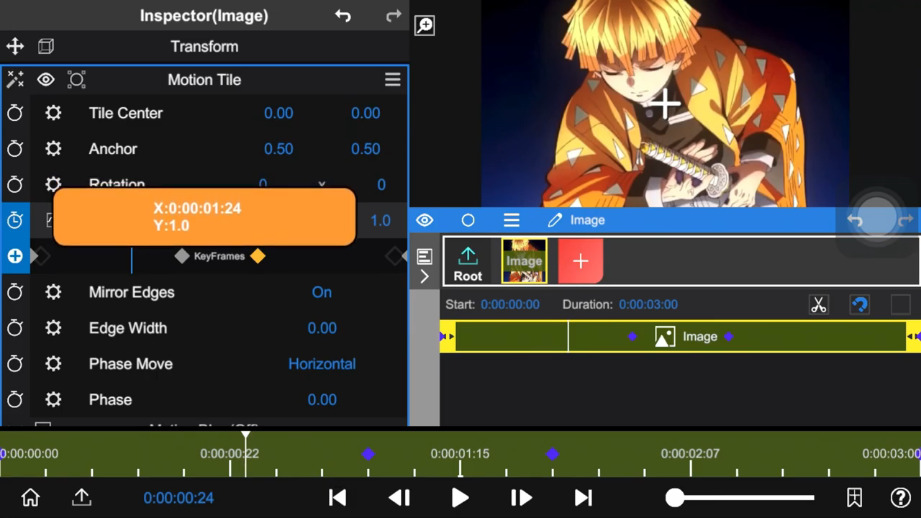Toggle Motion Tile effect visibility eye
This screenshot has width=921, height=518.
pos(46,79)
